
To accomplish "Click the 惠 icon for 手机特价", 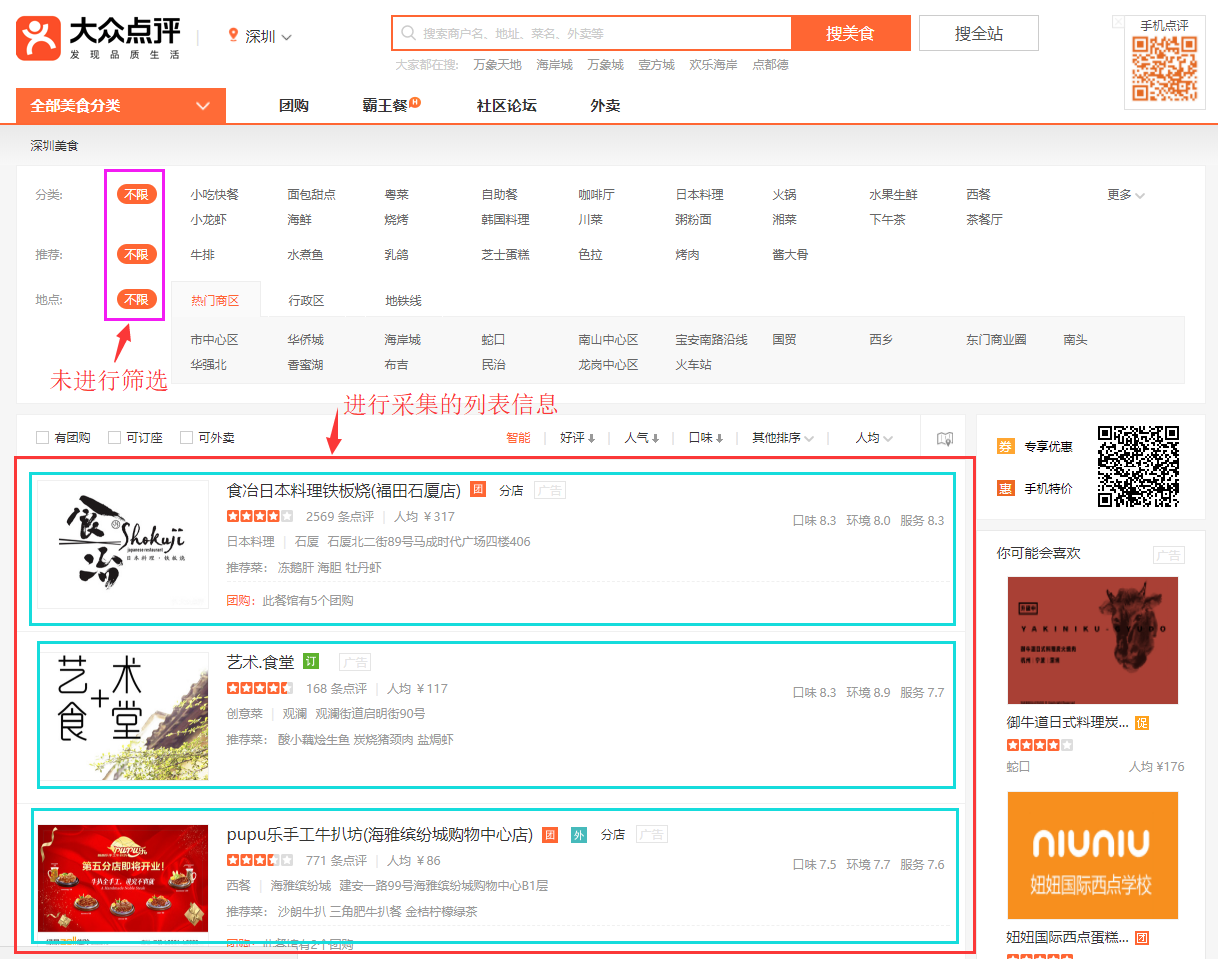I will pyautogui.click(x=1006, y=489).
